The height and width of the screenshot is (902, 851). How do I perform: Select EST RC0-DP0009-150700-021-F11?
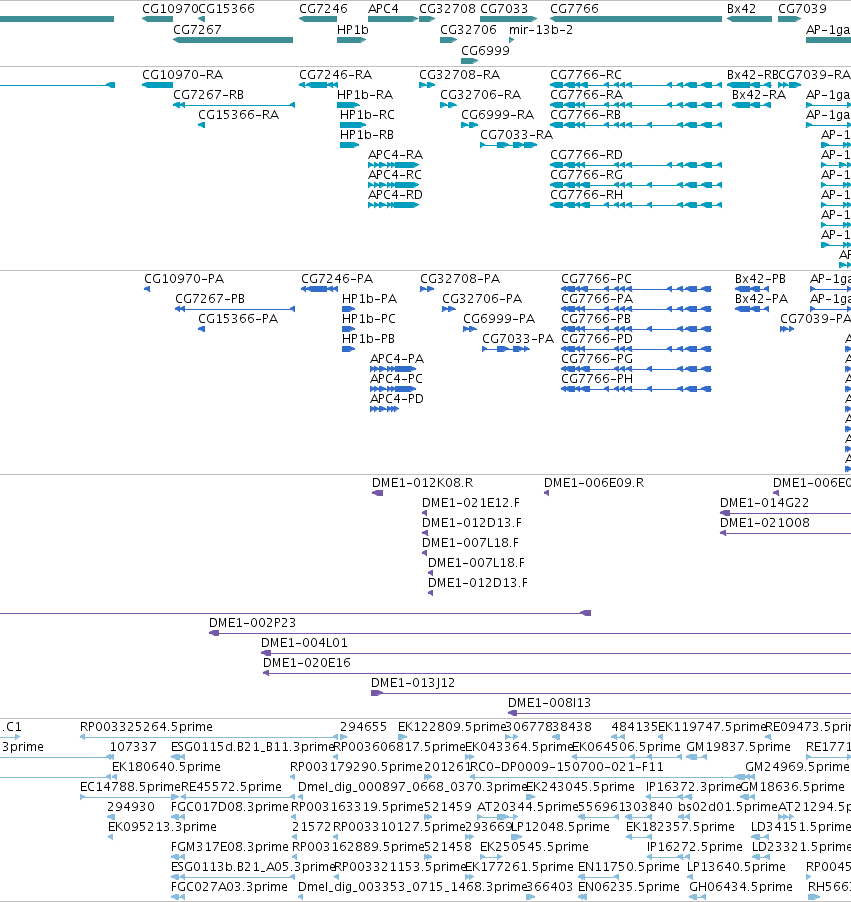pos(567,767)
